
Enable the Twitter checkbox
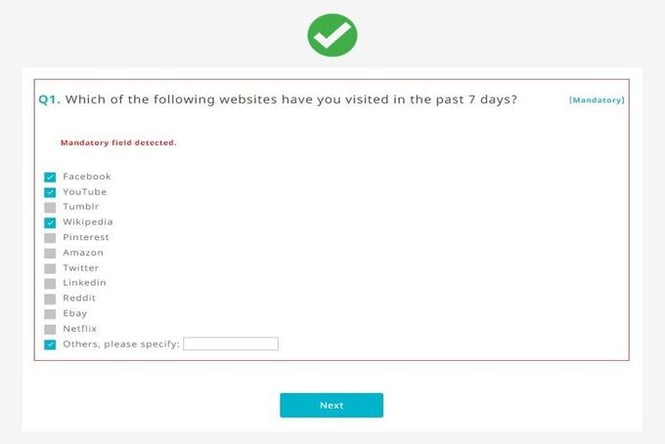[50, 268]
